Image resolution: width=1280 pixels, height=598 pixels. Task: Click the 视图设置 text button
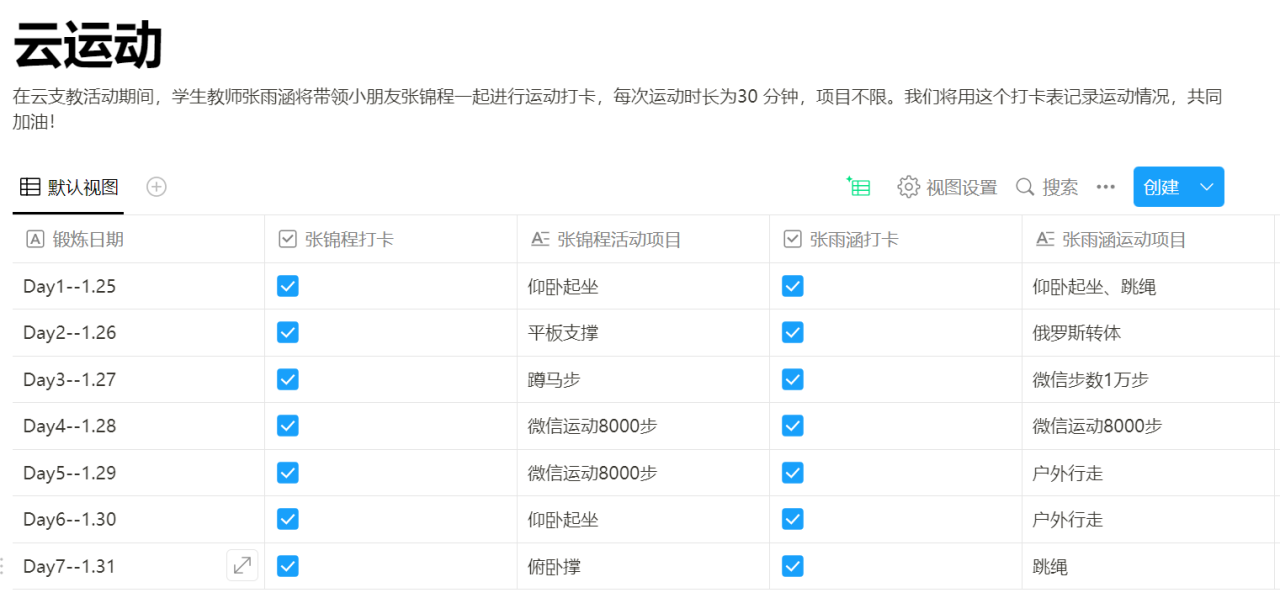click(961, 187)
